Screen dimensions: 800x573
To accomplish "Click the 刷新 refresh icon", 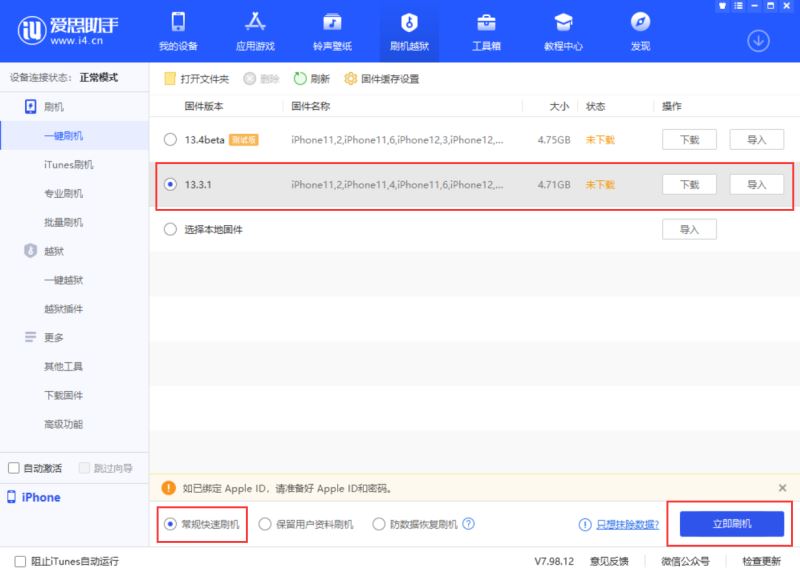I will point(299,79).
